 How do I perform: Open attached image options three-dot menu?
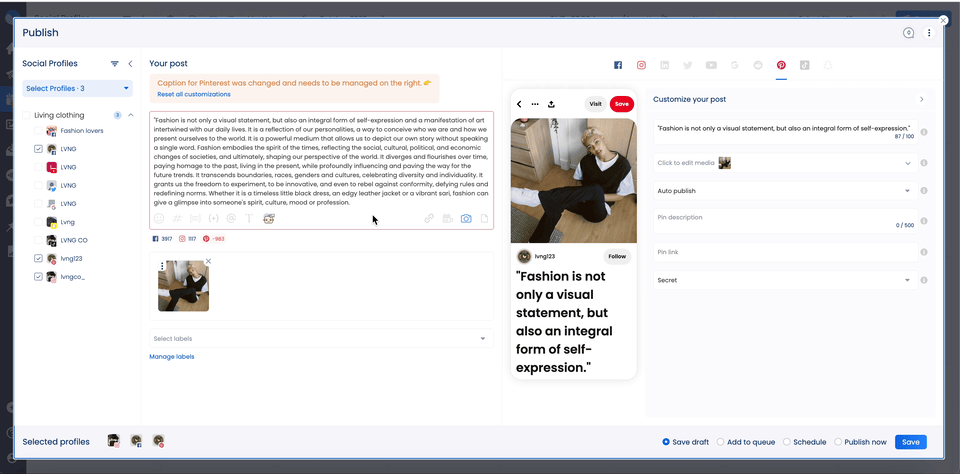click(162, 266)
